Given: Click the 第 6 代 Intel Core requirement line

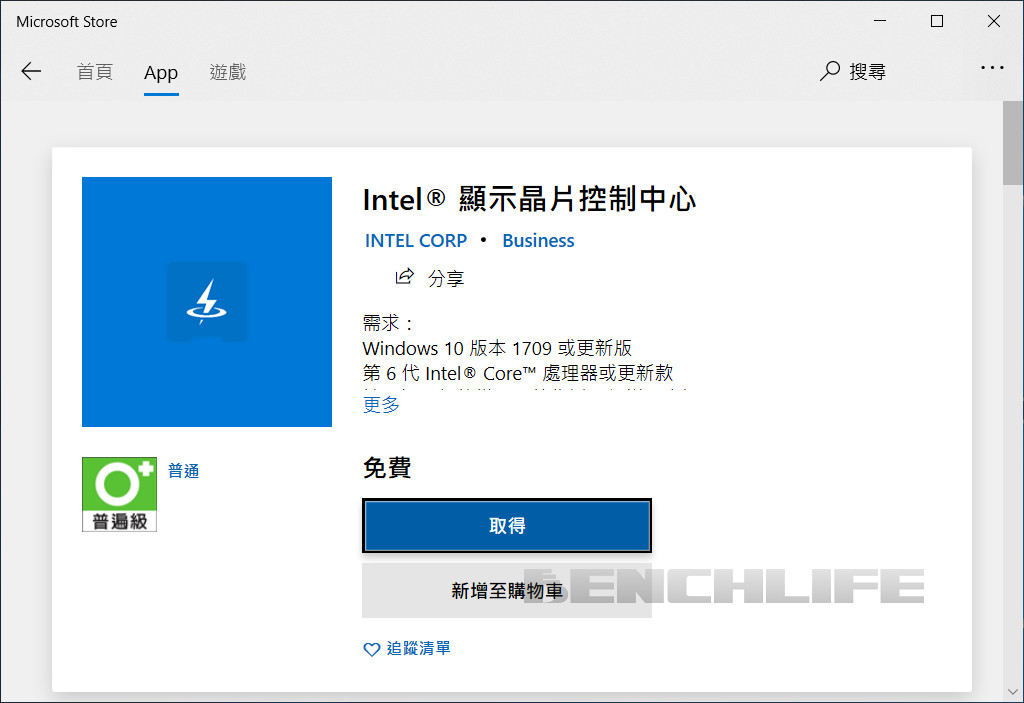Looking at the screenshot, I should (518, 373).
